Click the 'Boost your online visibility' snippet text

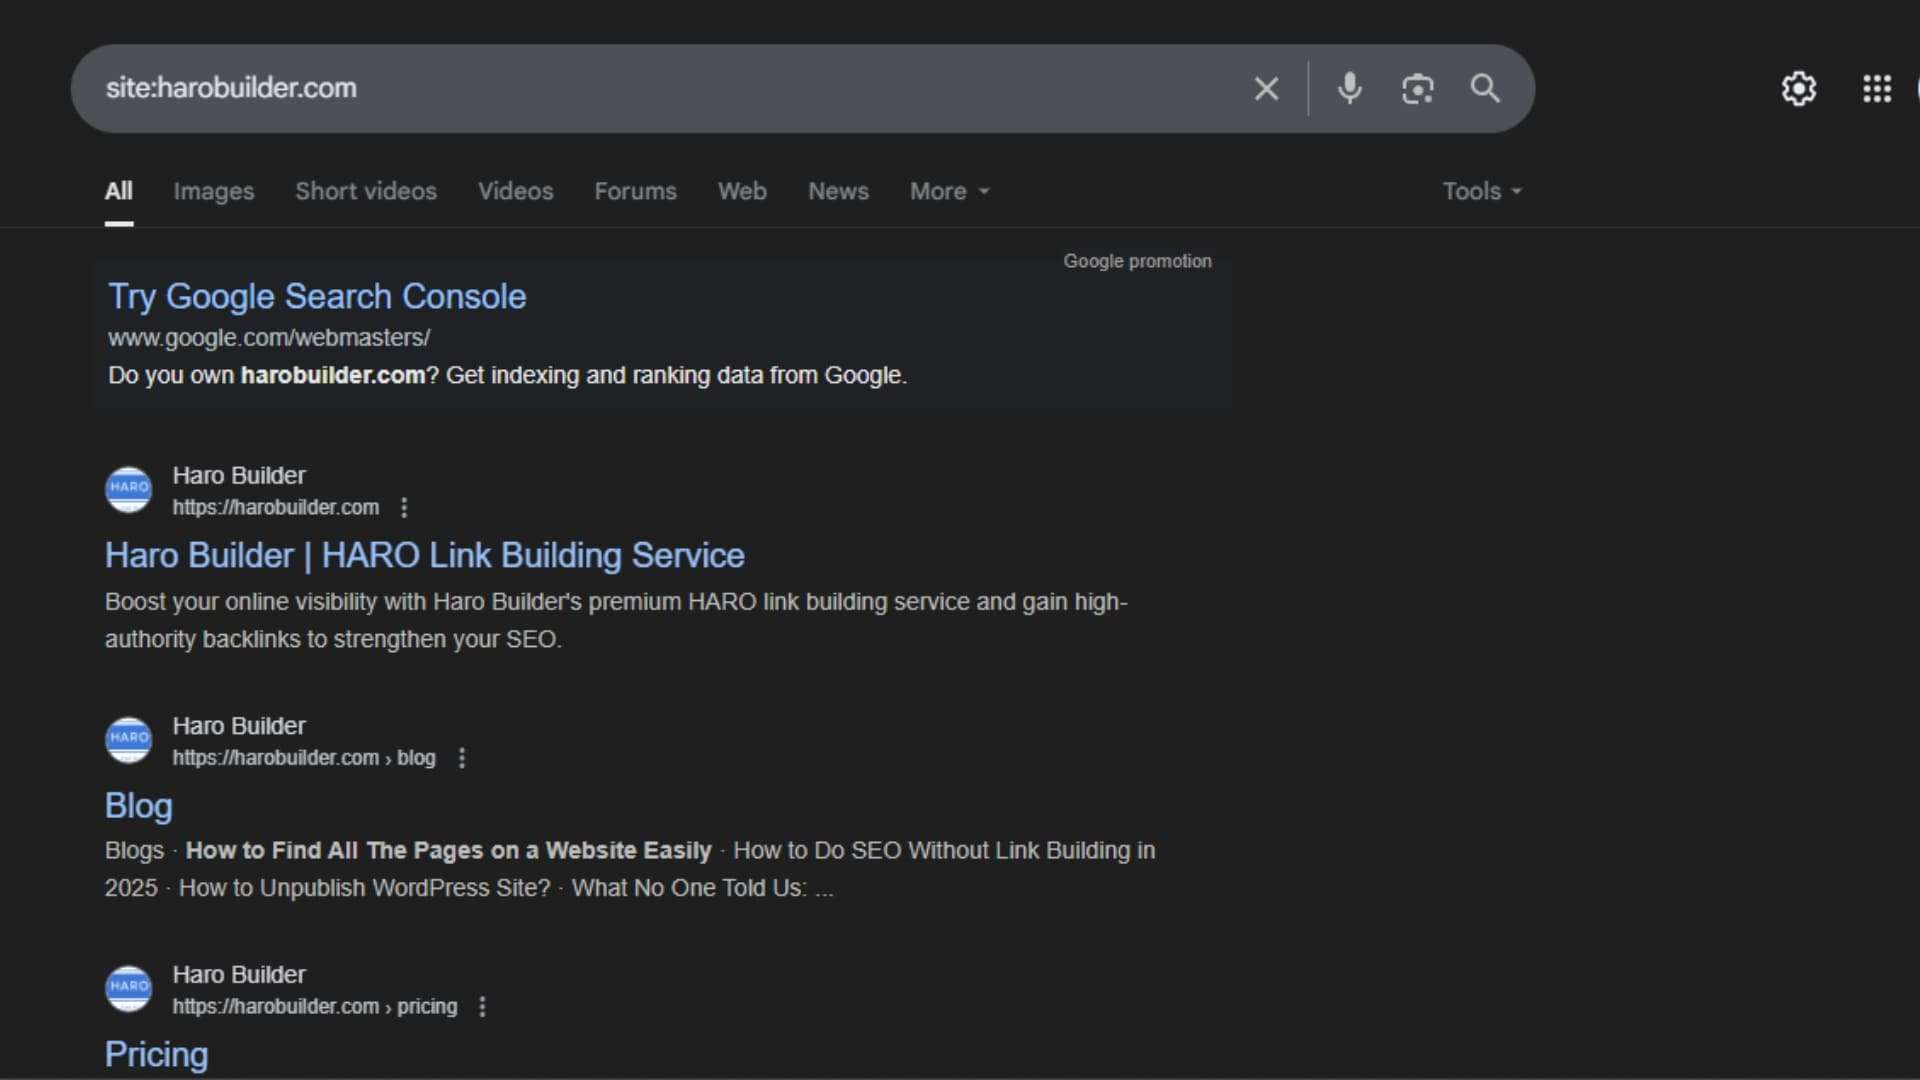616,621
